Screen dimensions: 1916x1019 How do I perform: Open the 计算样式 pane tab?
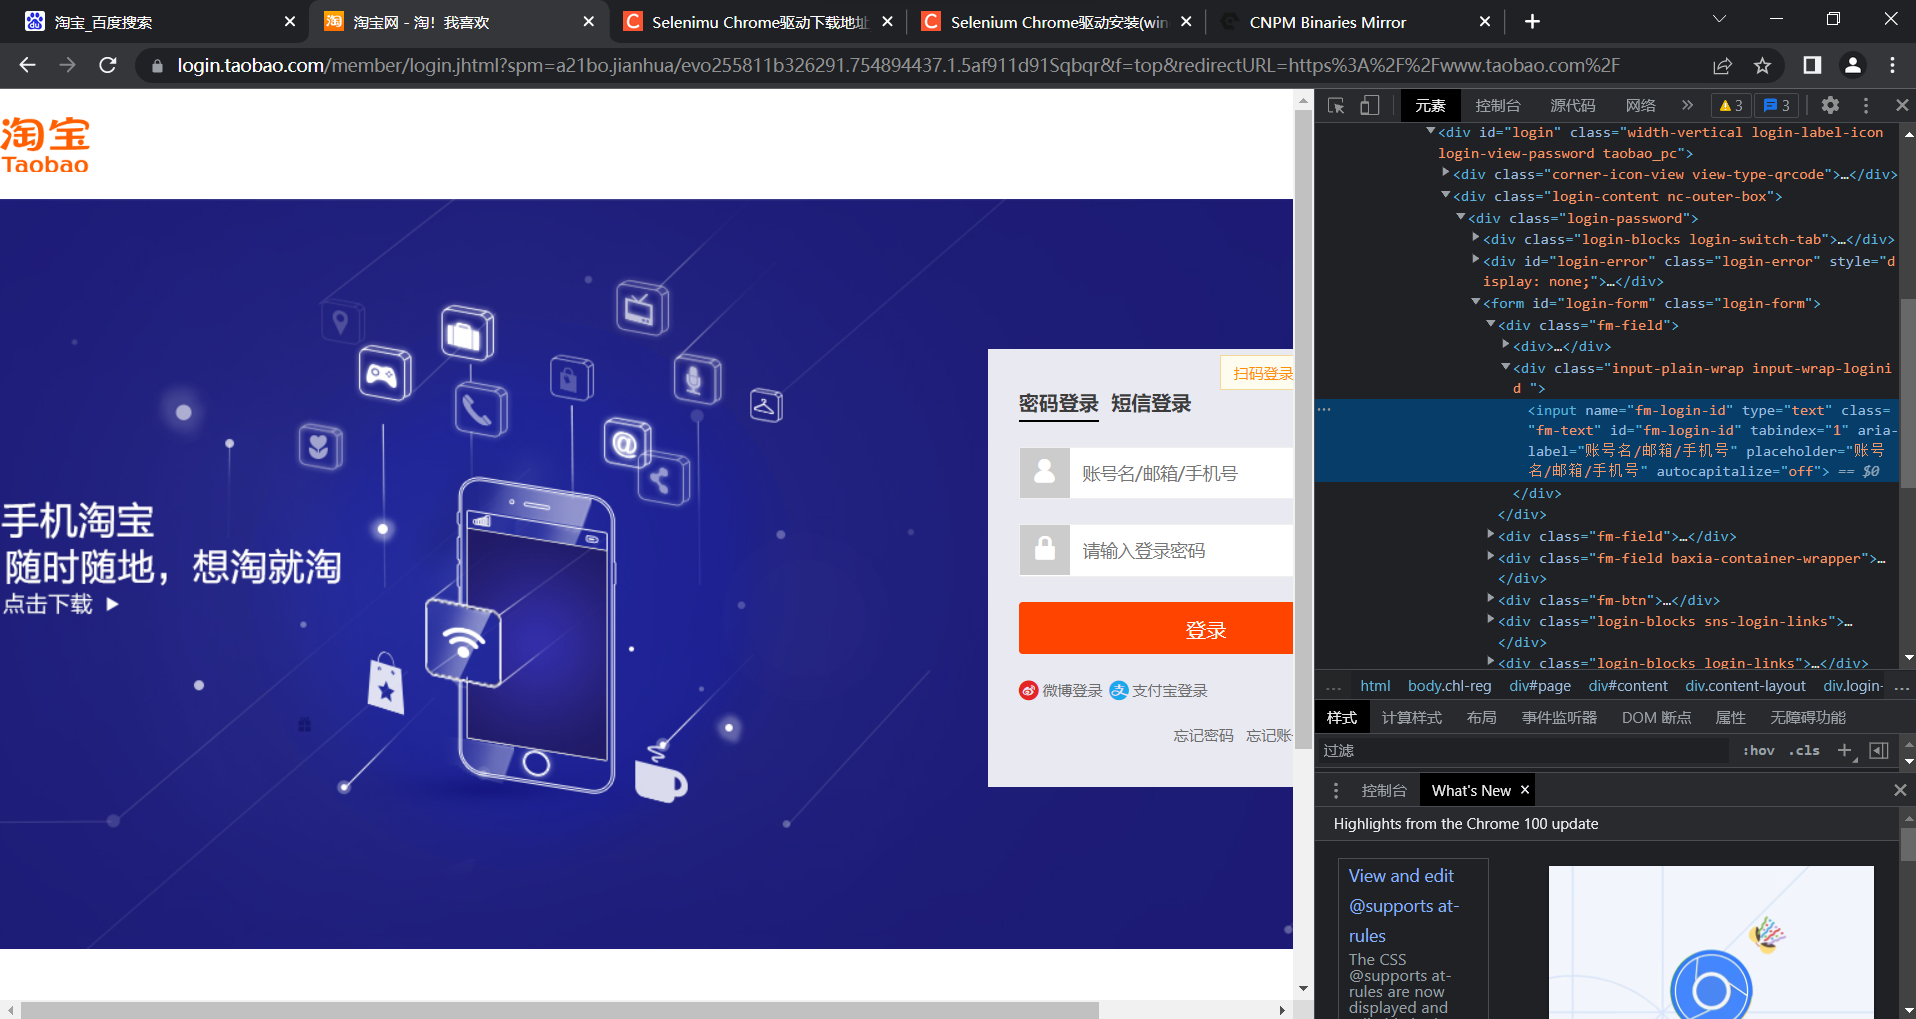pyautogui.click(x=1411, y=718)
